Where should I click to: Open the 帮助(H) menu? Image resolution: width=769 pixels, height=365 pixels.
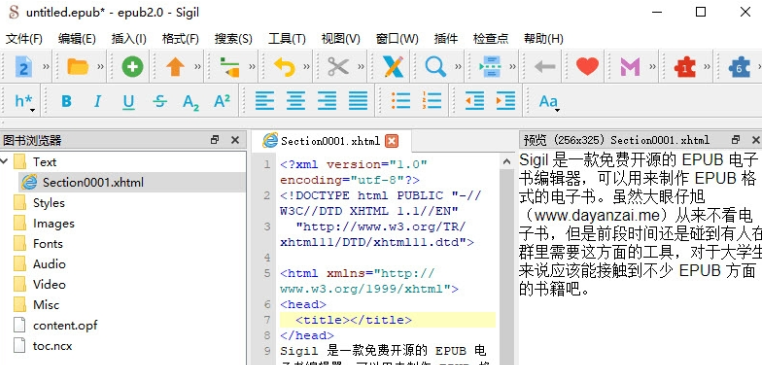pyautogui.click(x=543, y=39)
